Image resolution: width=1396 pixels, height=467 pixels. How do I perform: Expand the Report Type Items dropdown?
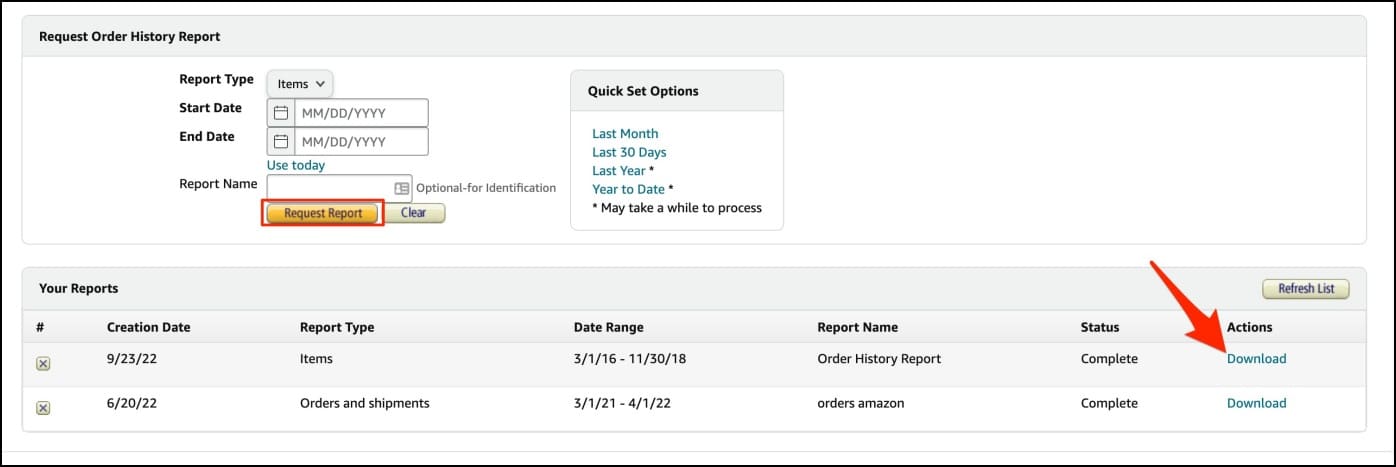point(300,84)
